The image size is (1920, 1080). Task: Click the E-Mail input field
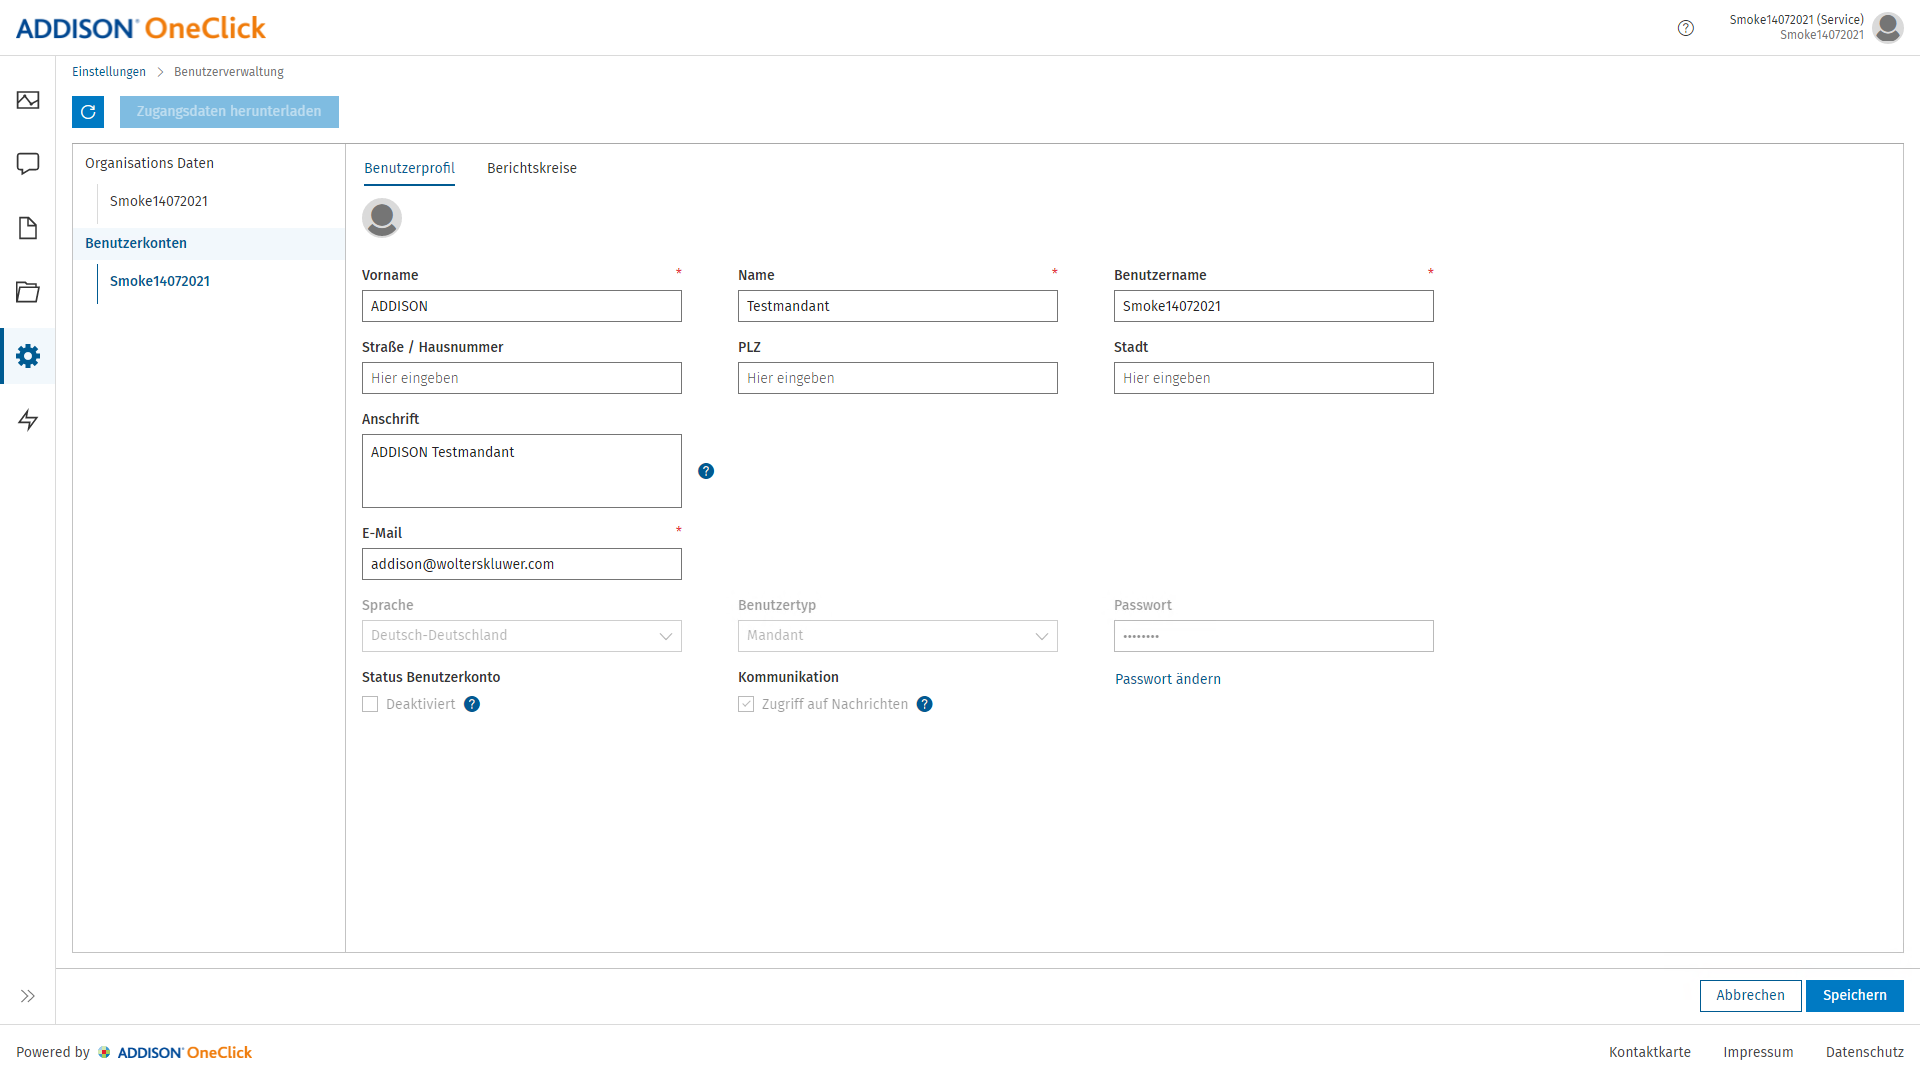[x=522, y=564]
